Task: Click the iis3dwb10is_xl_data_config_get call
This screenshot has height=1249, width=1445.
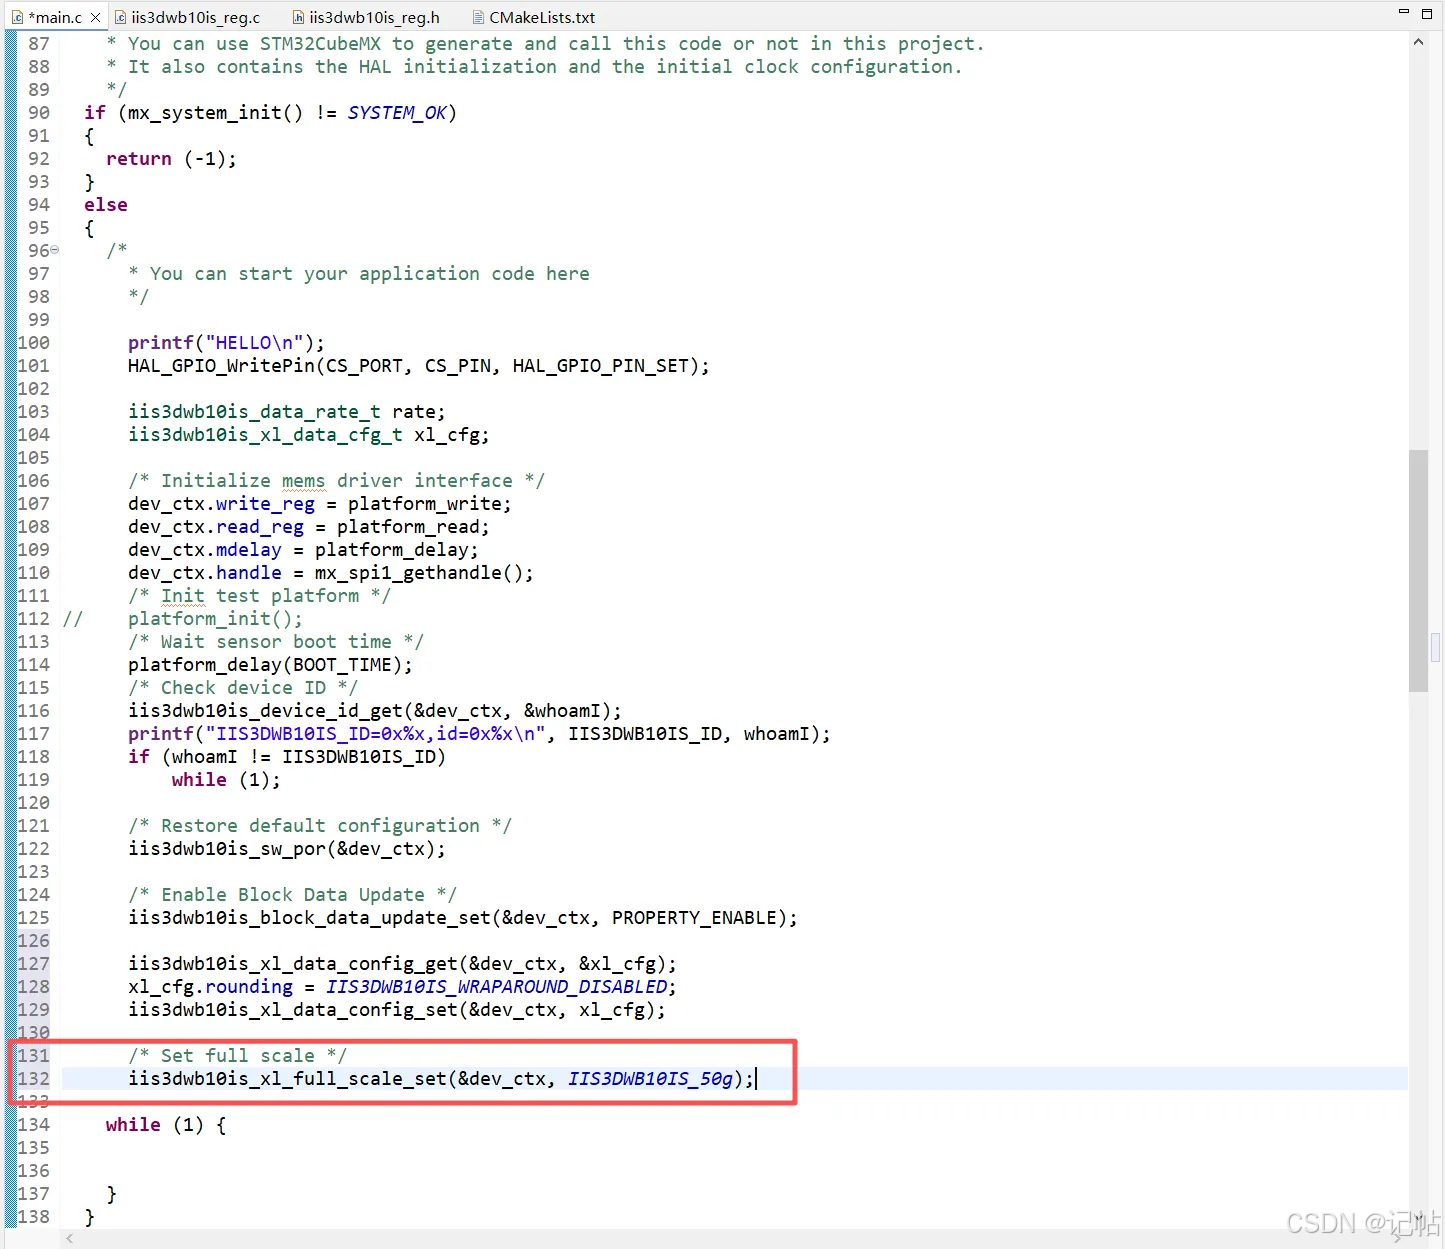Action: click(402, 964)
